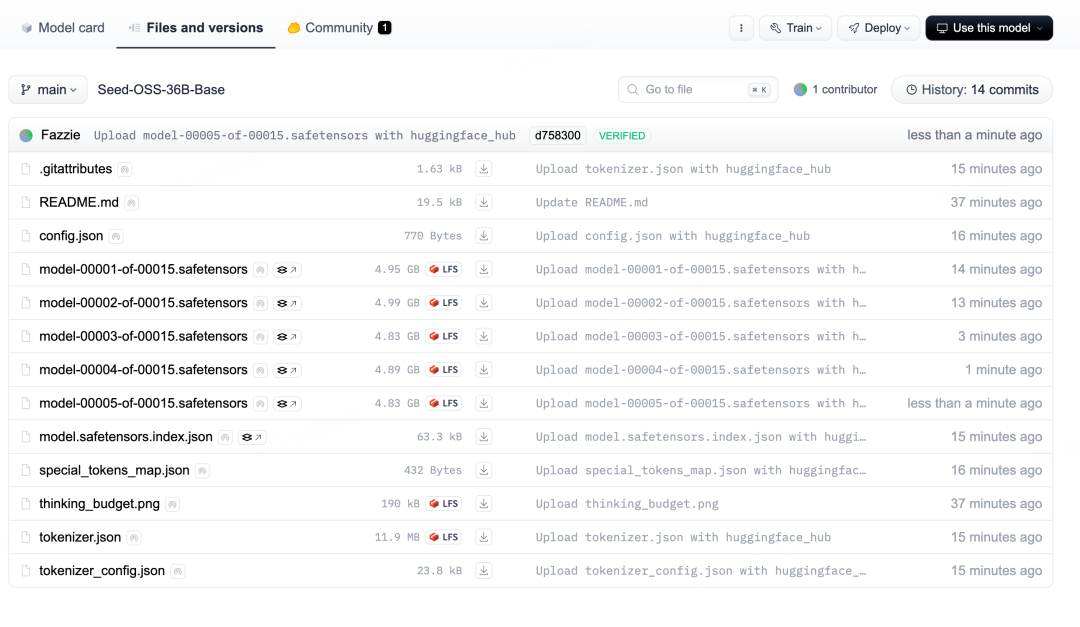Open tensor viewer for model-00003 safetensors

(287, 337)
